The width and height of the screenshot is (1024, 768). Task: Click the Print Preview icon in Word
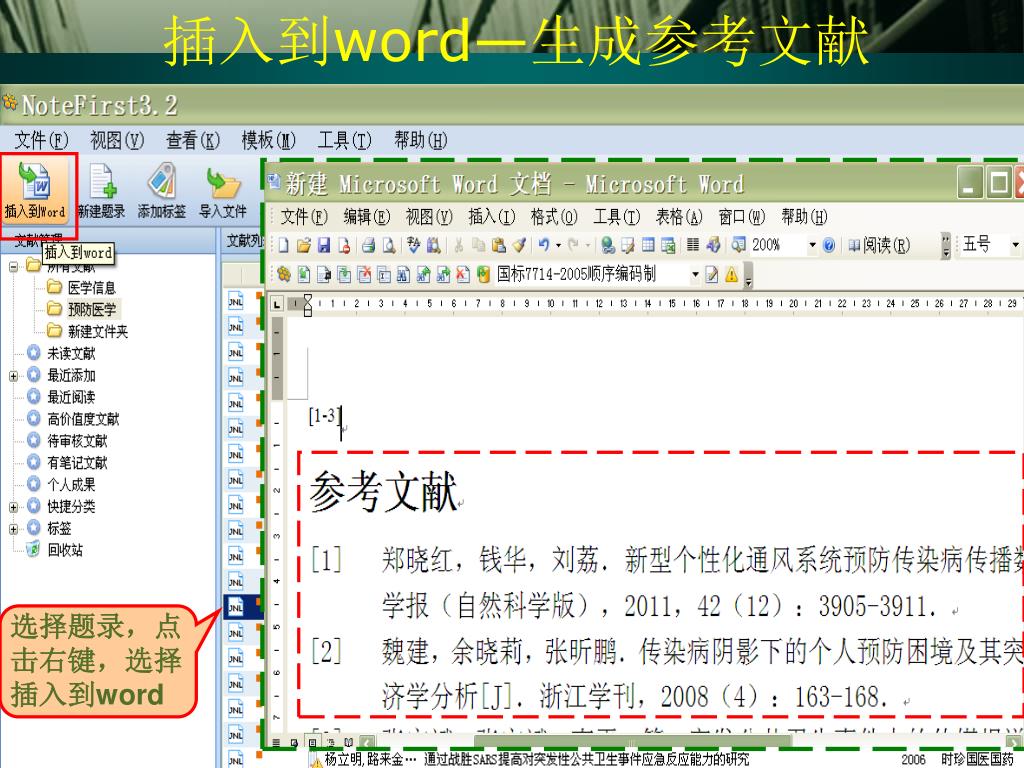point(389,245)
